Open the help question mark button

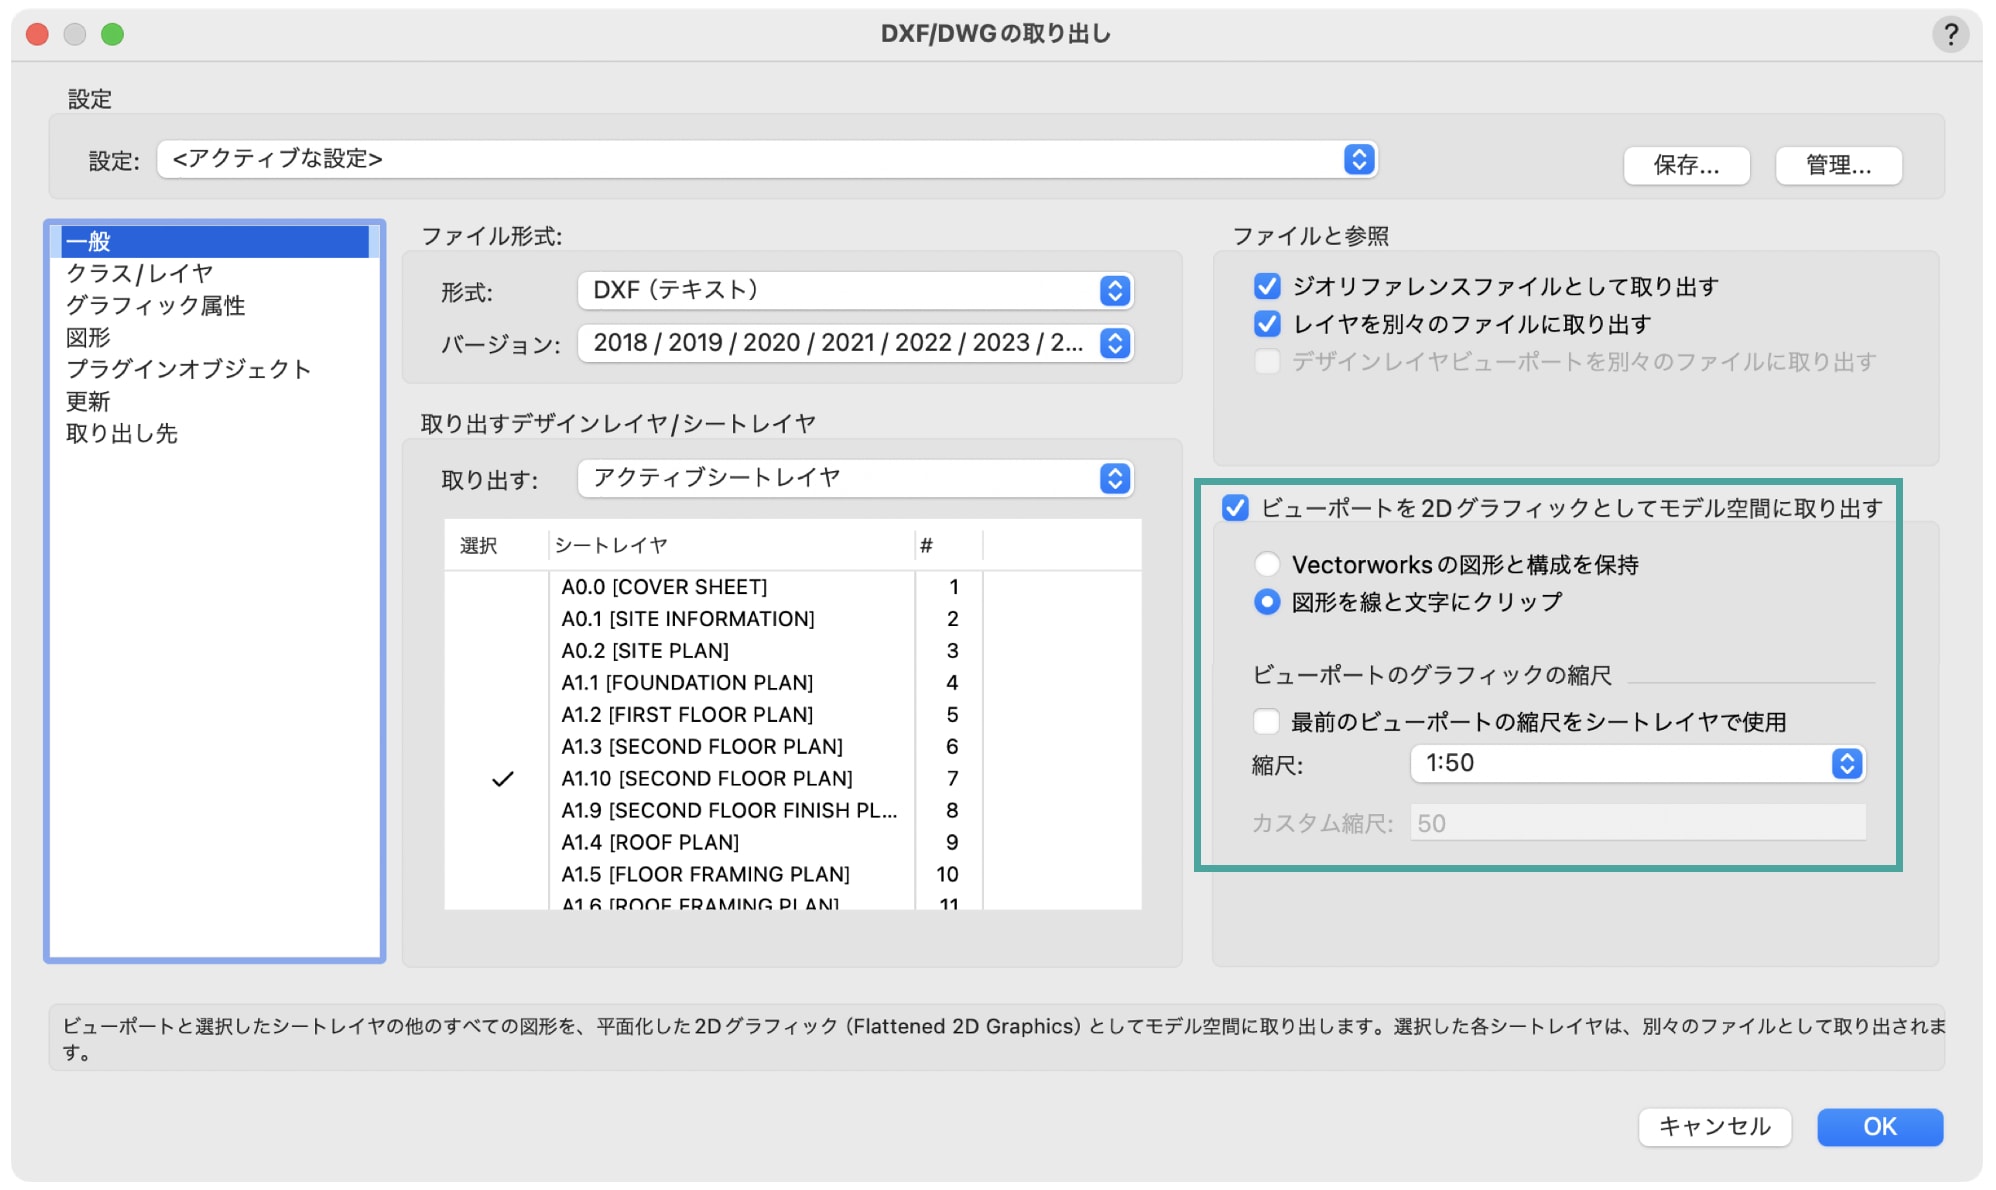pos(1949,34)
